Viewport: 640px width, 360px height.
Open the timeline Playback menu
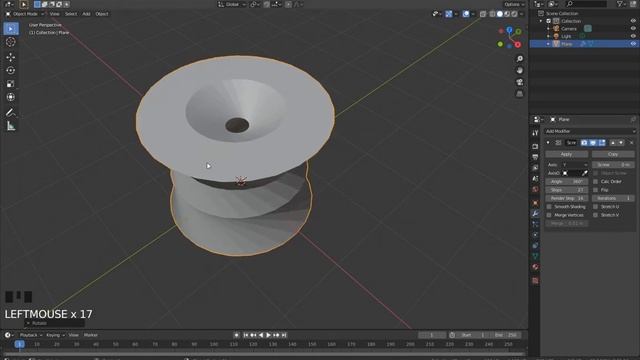coord(31,335)
